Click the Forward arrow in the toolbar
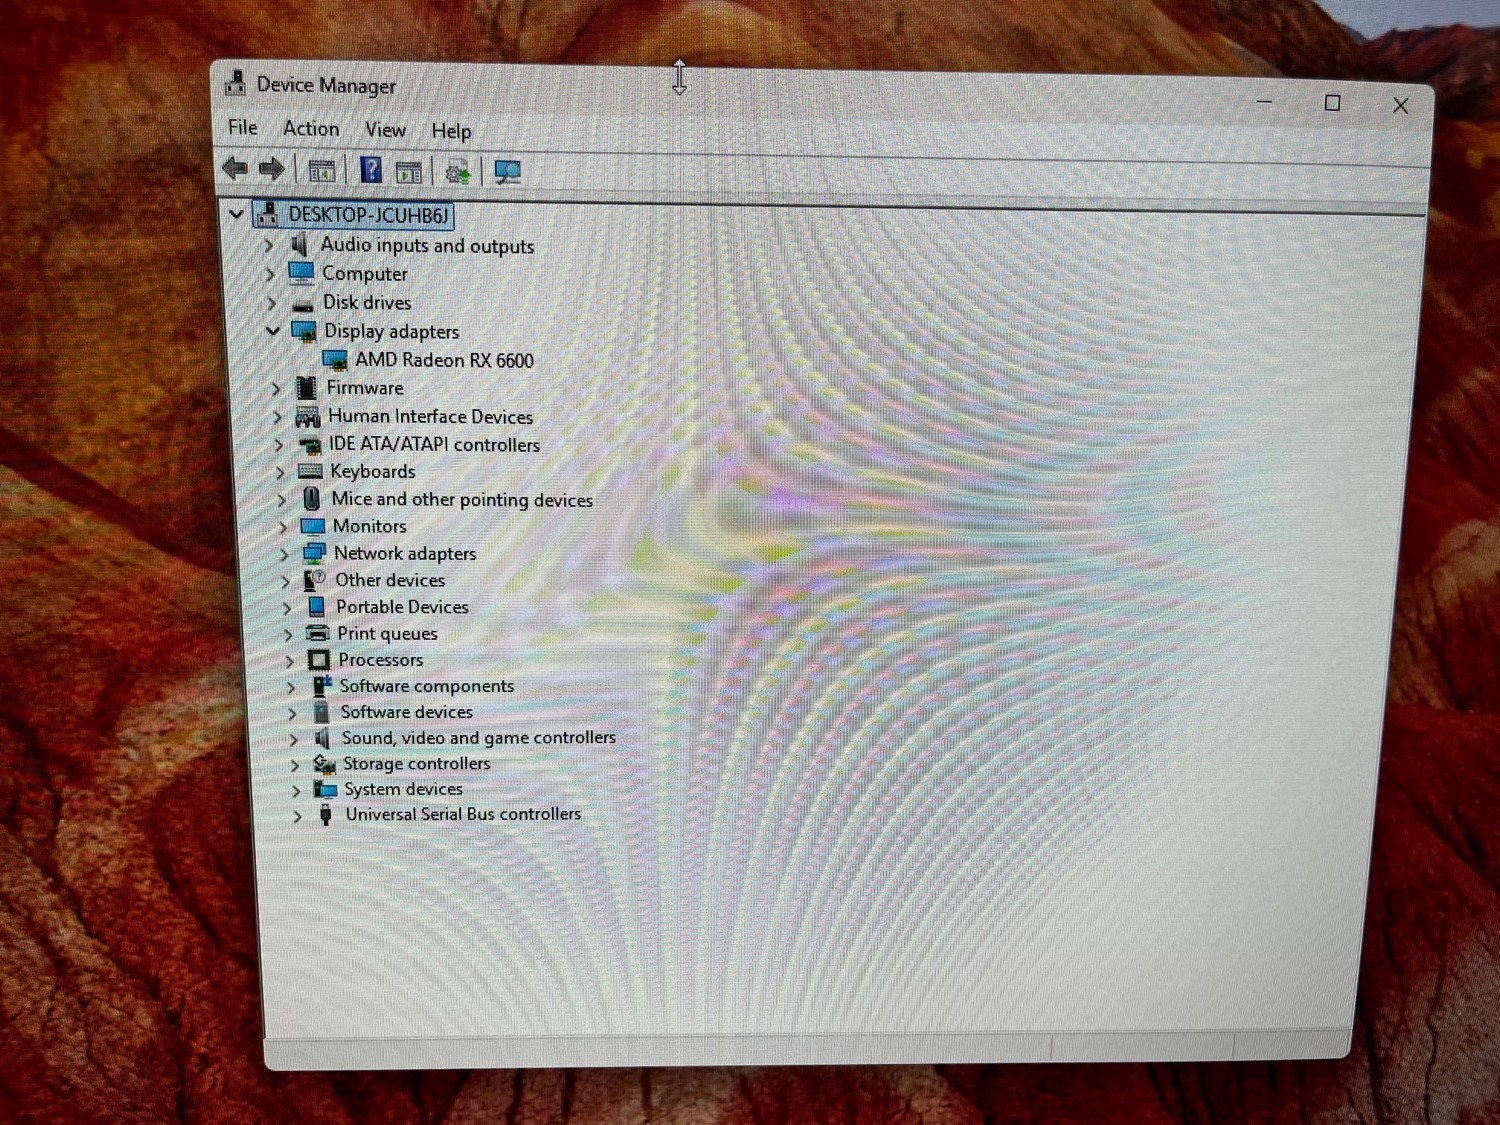This screenshot has height=1125, width=1500. click(x=271, y=169)
